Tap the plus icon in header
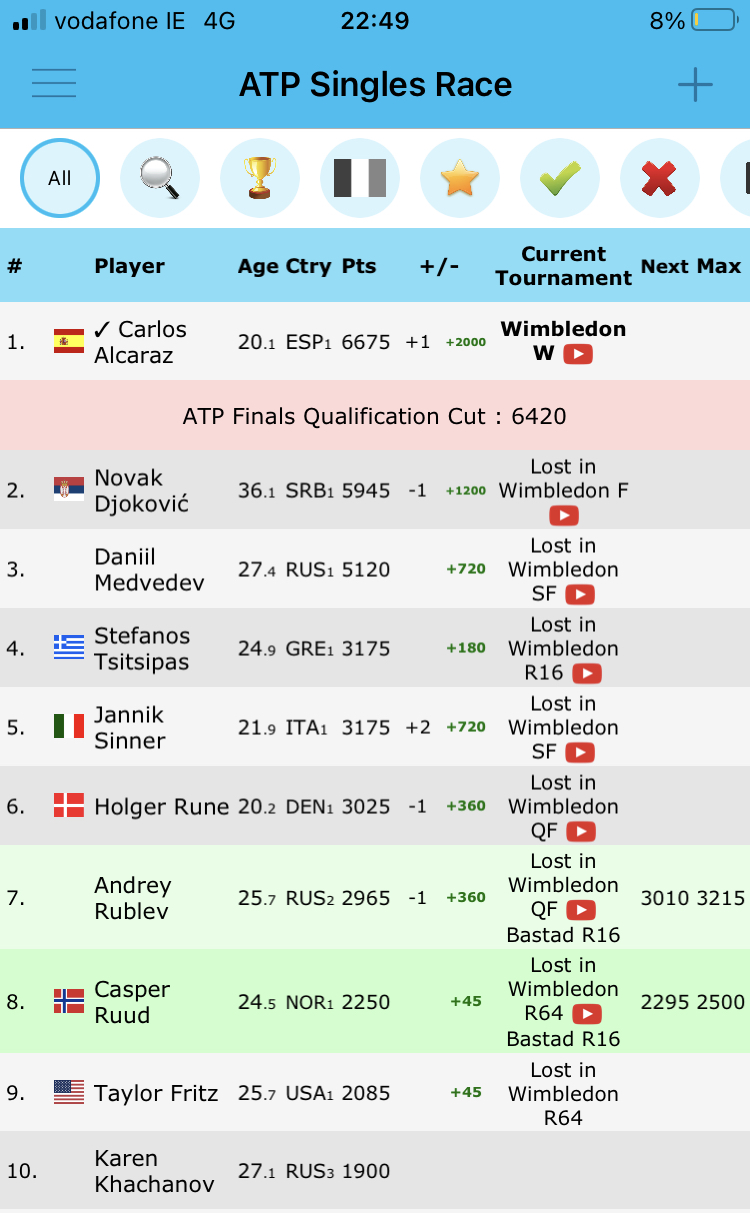This screenshot has height=1213, width=750. 695,85
